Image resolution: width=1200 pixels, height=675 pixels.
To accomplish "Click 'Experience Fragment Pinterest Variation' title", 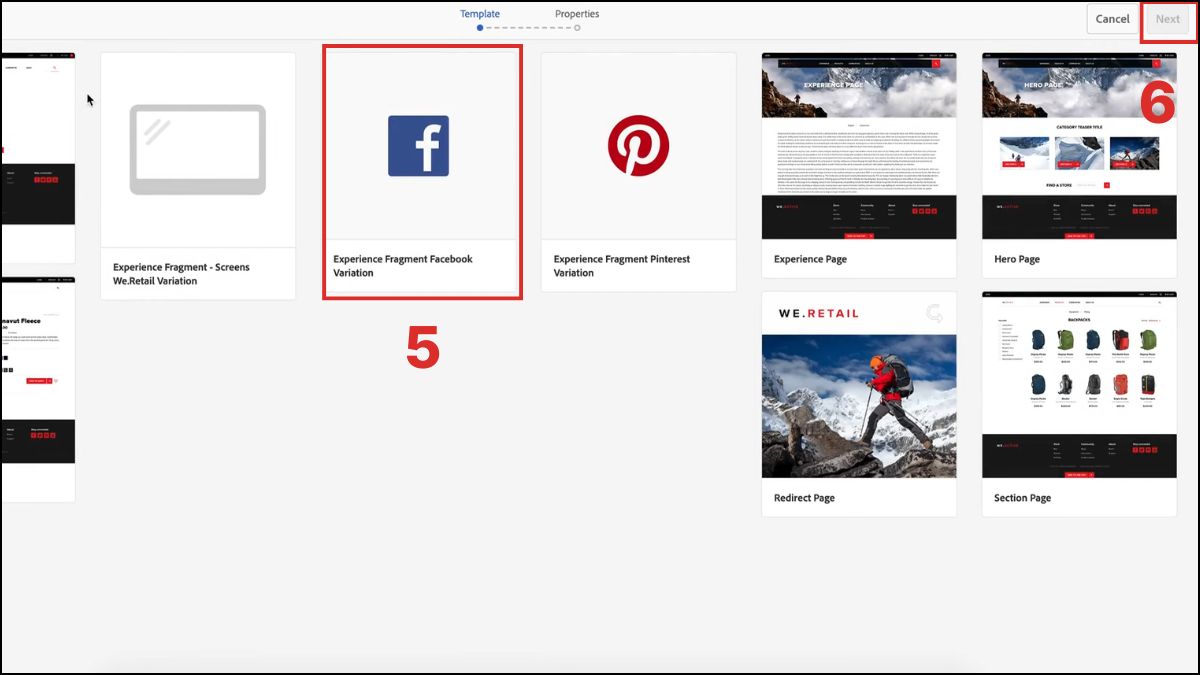I will click(622, 266).
